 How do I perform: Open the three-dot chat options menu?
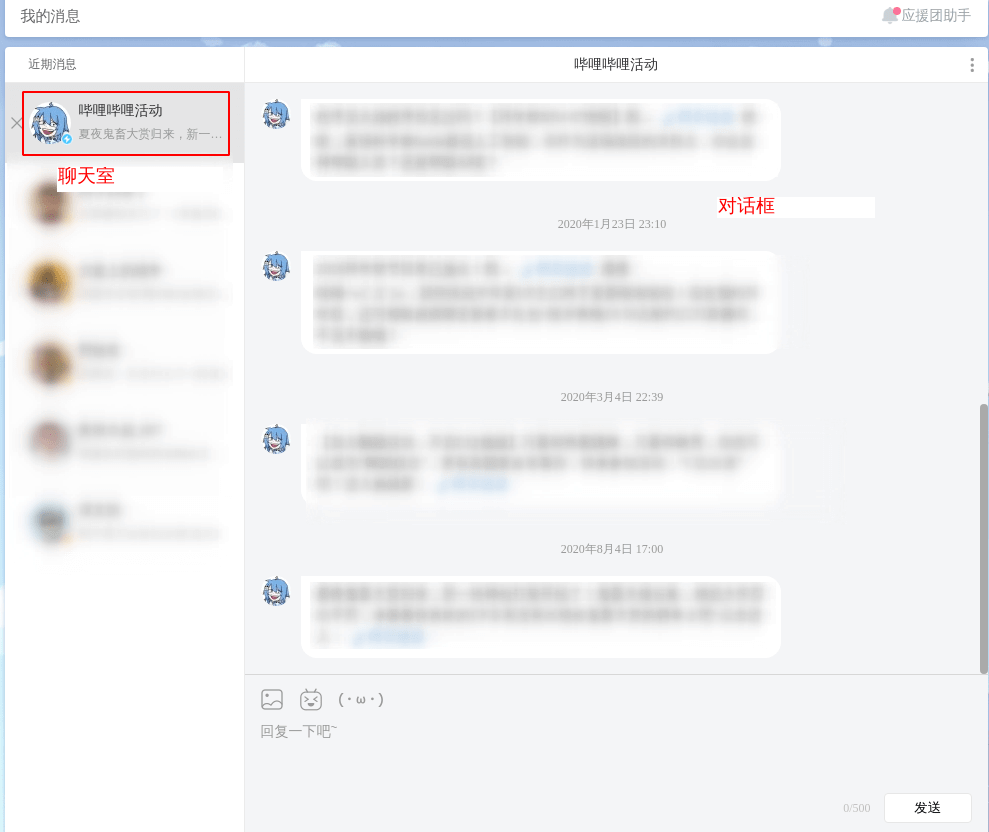[971, 65]
